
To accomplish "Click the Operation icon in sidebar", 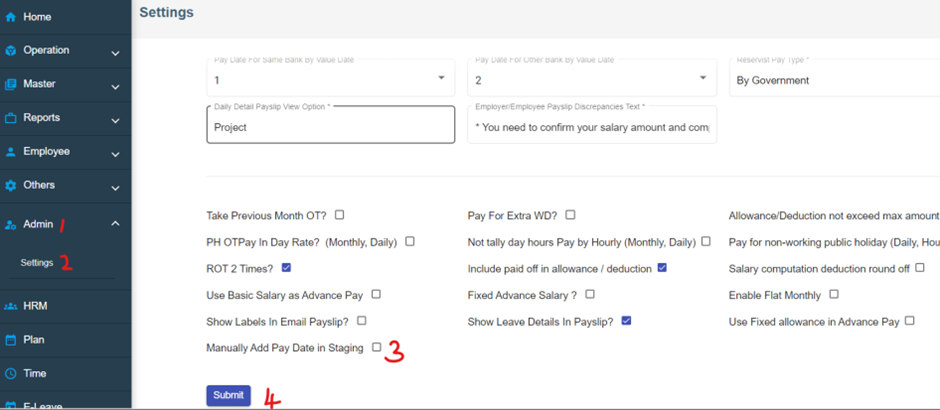I will 11,51.
